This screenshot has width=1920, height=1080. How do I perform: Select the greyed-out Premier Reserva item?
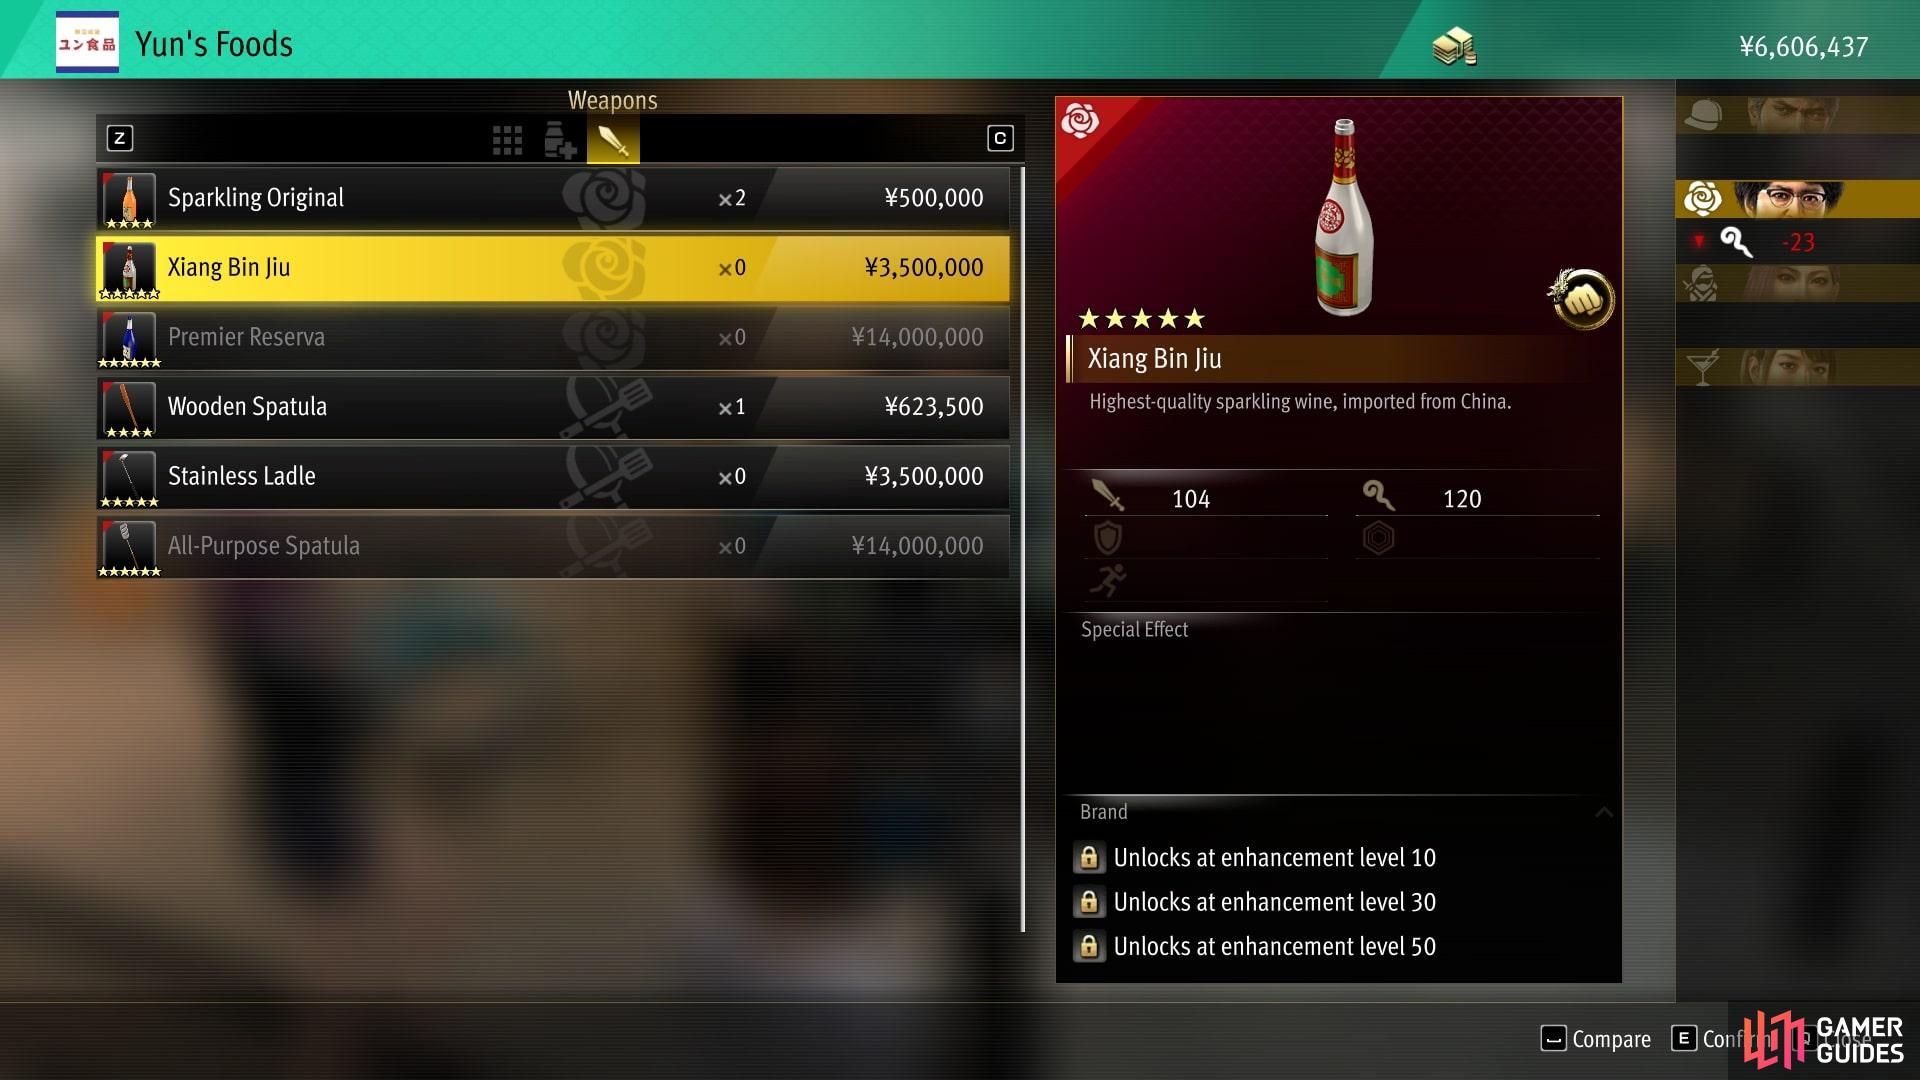coord(553,337)
